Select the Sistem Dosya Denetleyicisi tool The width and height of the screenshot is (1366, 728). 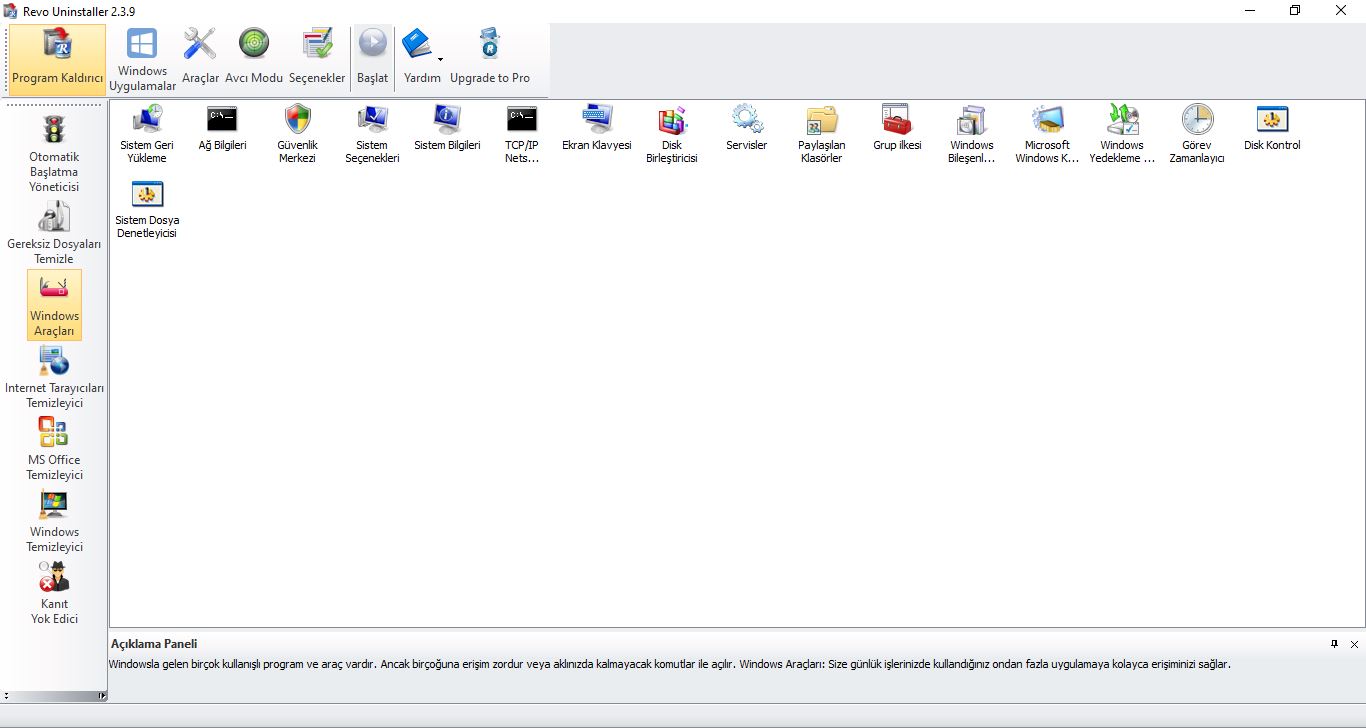147,209
